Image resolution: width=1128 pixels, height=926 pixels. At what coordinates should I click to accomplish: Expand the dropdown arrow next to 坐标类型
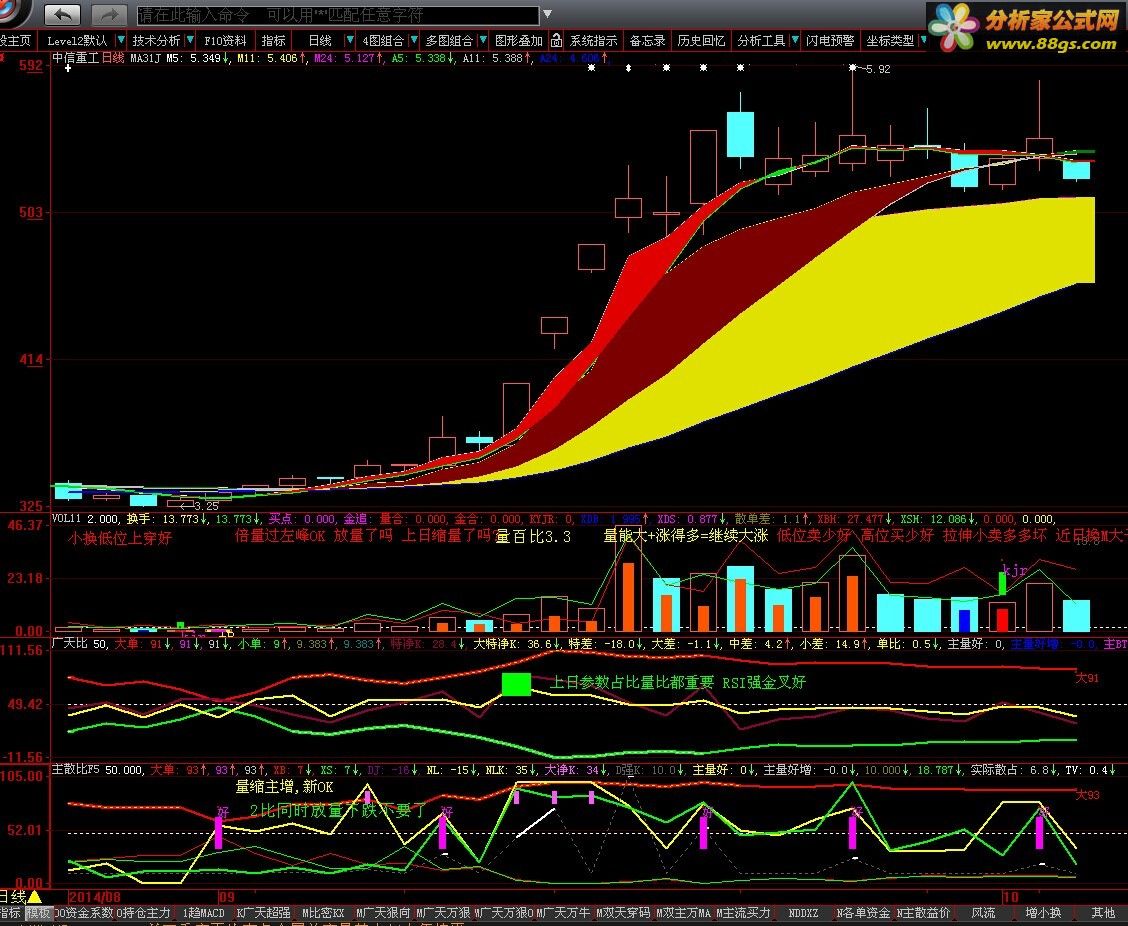(924, 40)
